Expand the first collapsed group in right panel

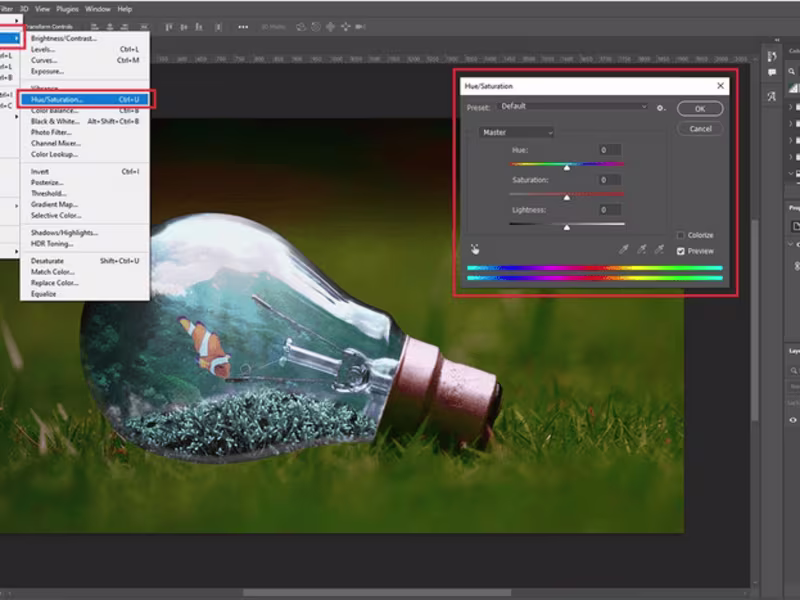[x=791, y=107]
